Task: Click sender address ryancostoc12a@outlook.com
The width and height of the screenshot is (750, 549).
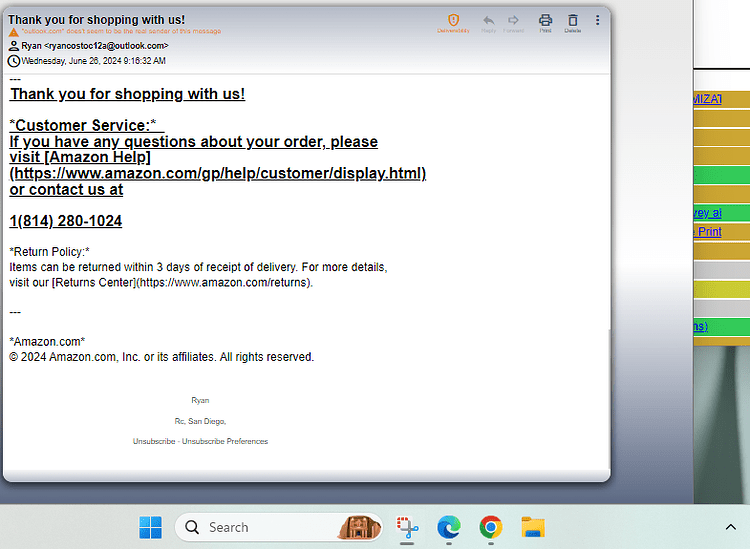Action: pyautogui.click(x=106, y=46)
